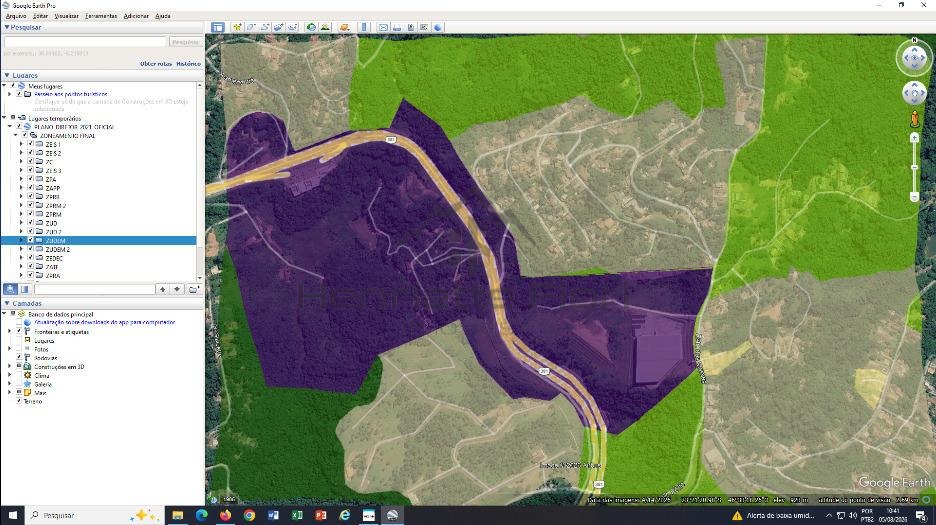The image size is (936, 525).
Task: Click the print icon in toolbar
Action: 397,27
